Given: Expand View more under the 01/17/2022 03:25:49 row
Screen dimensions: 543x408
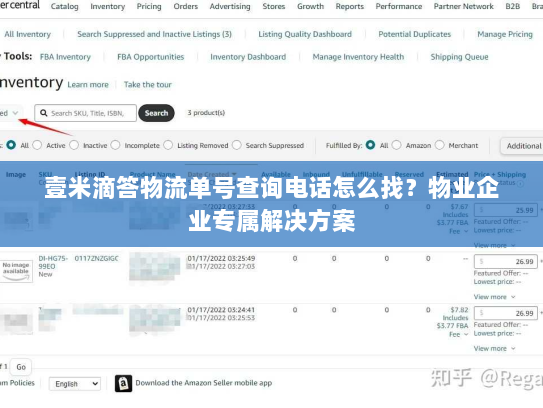Looking at the screenshot, I should pyautogui.click(x=494, y=297).
